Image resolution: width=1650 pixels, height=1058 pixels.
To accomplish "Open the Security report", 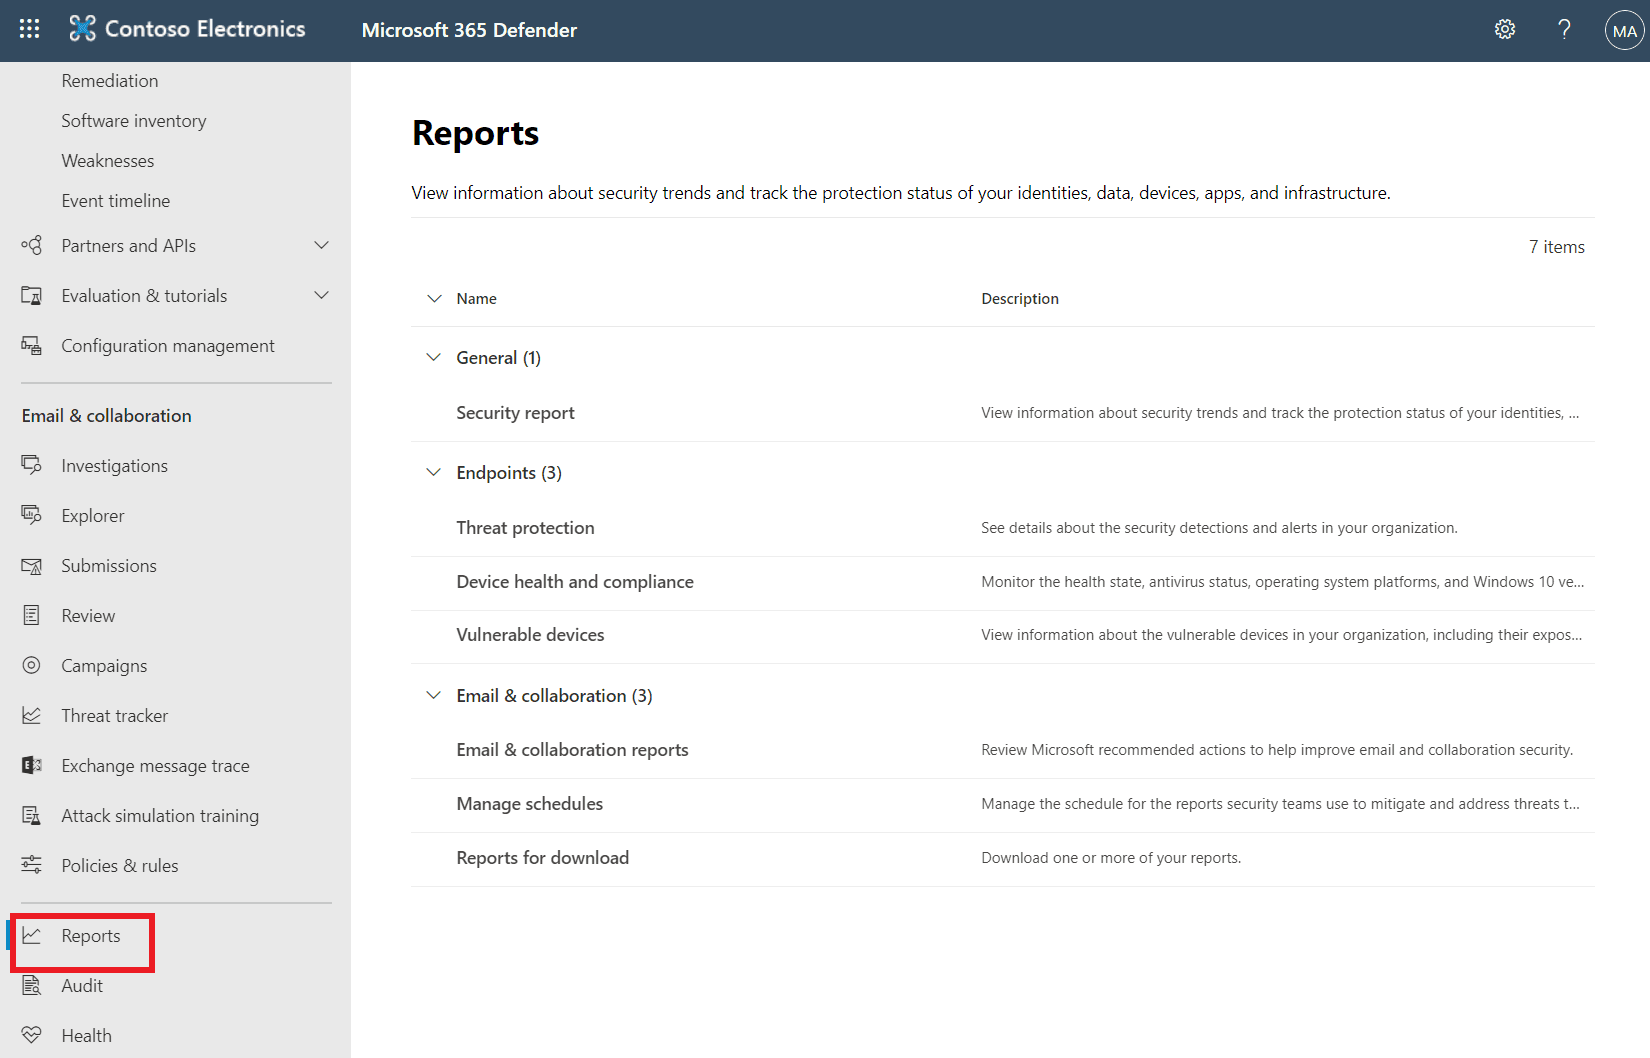I will point(515,413).
